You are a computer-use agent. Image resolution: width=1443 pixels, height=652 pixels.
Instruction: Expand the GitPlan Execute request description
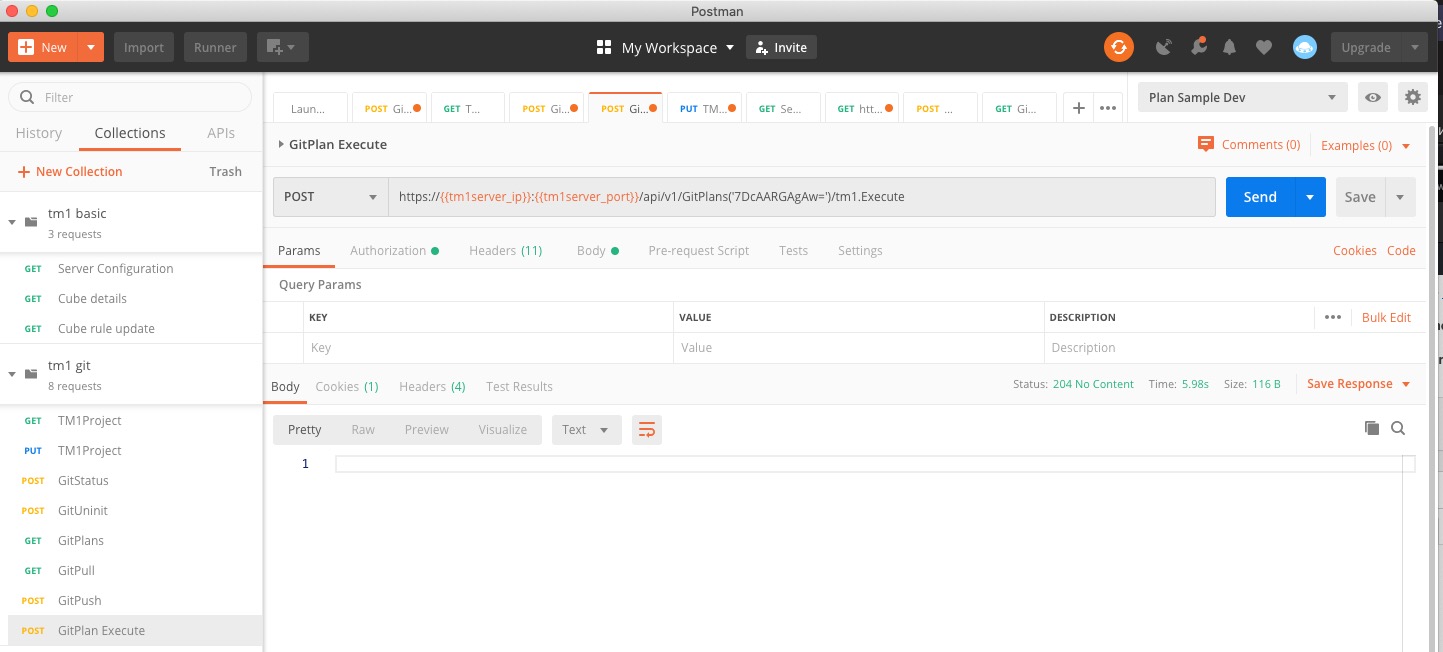pos(281,144)
